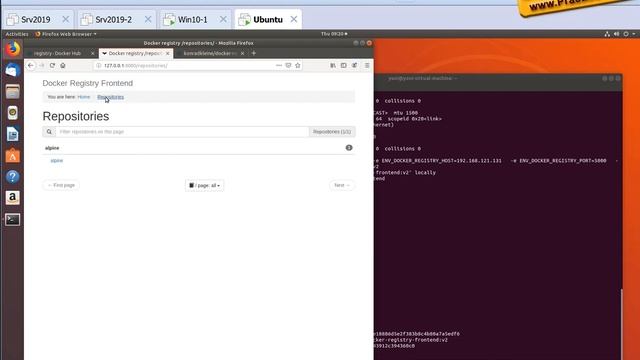
Task: Open the Terminal from the dock
Action: 13,220
